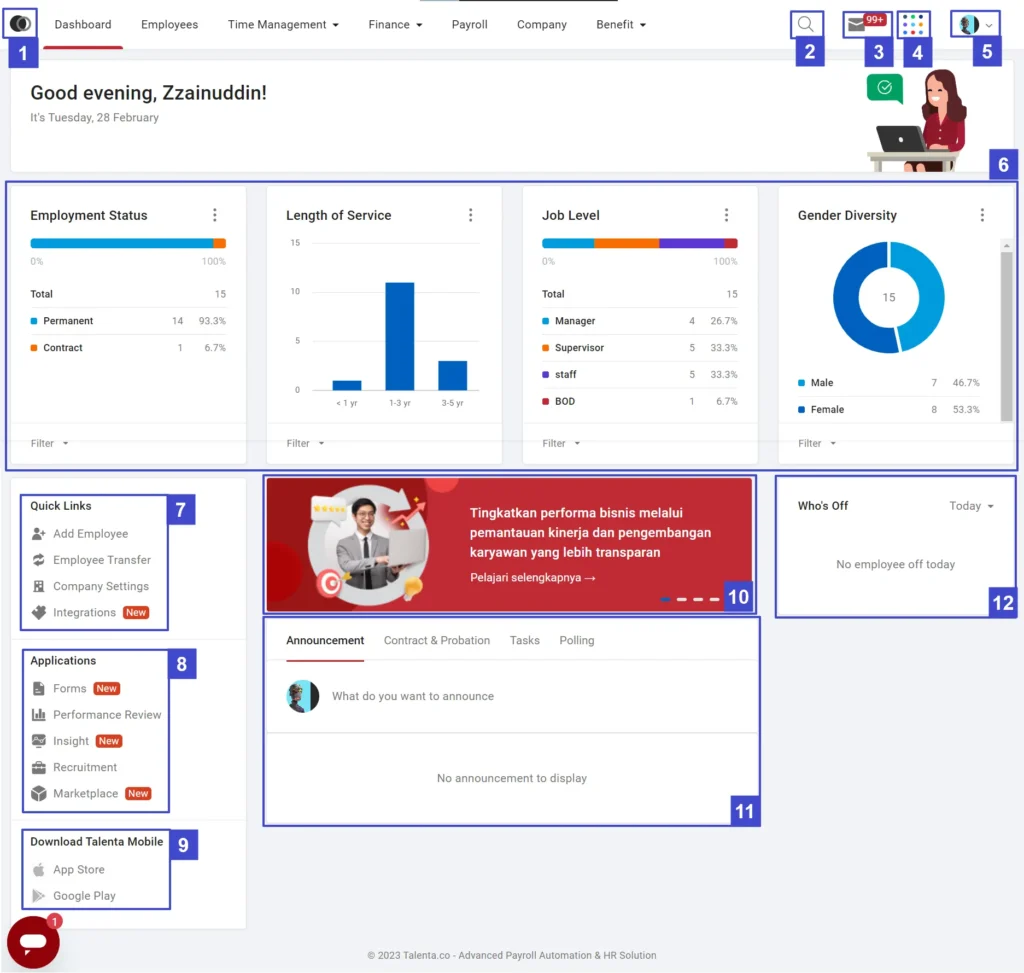Select the second carousel dot on the banner

[x=681, y=598]
